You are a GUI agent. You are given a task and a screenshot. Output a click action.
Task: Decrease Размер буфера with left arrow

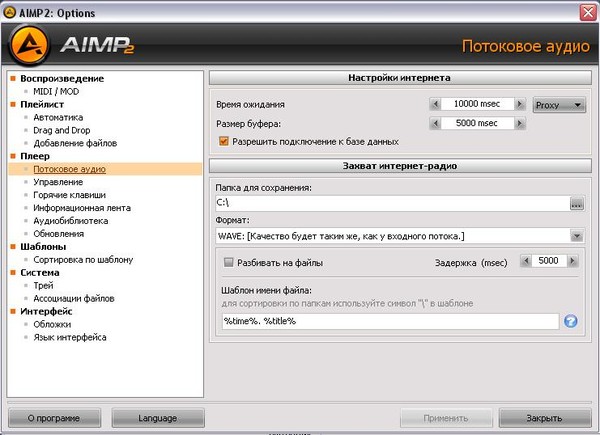pos(435,123)
